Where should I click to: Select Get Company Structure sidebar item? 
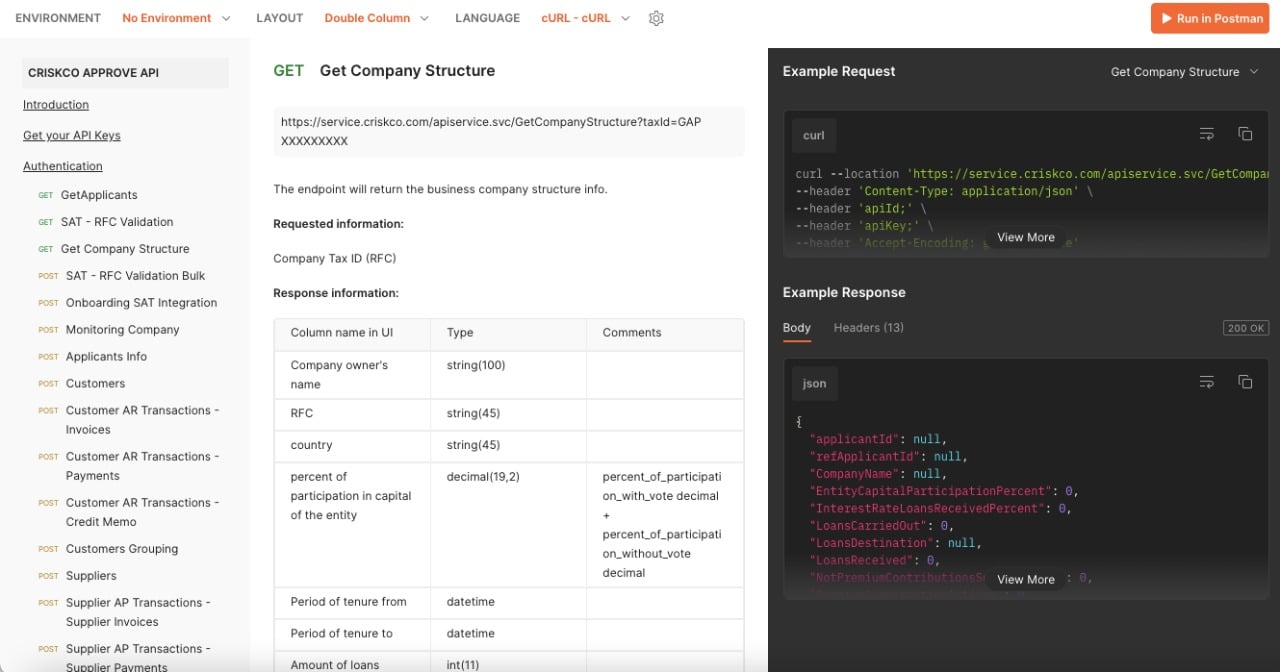pos(125,249)
